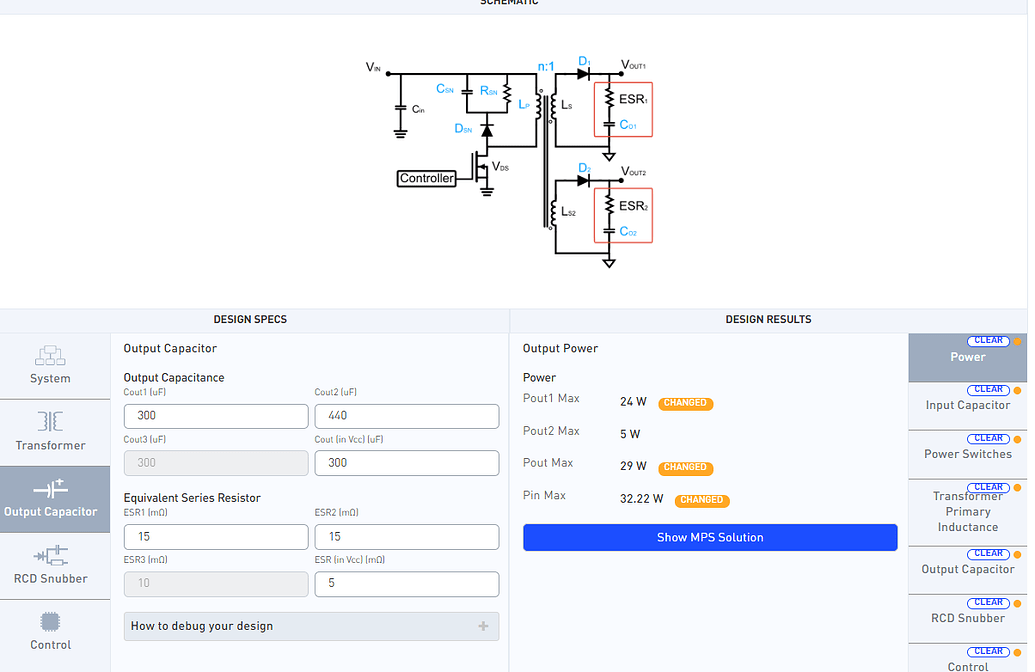Image resolution: width=1035 pixels, height=672 pixels.
Task: Click the Show MPS Solution button
Action: point(709,537)
